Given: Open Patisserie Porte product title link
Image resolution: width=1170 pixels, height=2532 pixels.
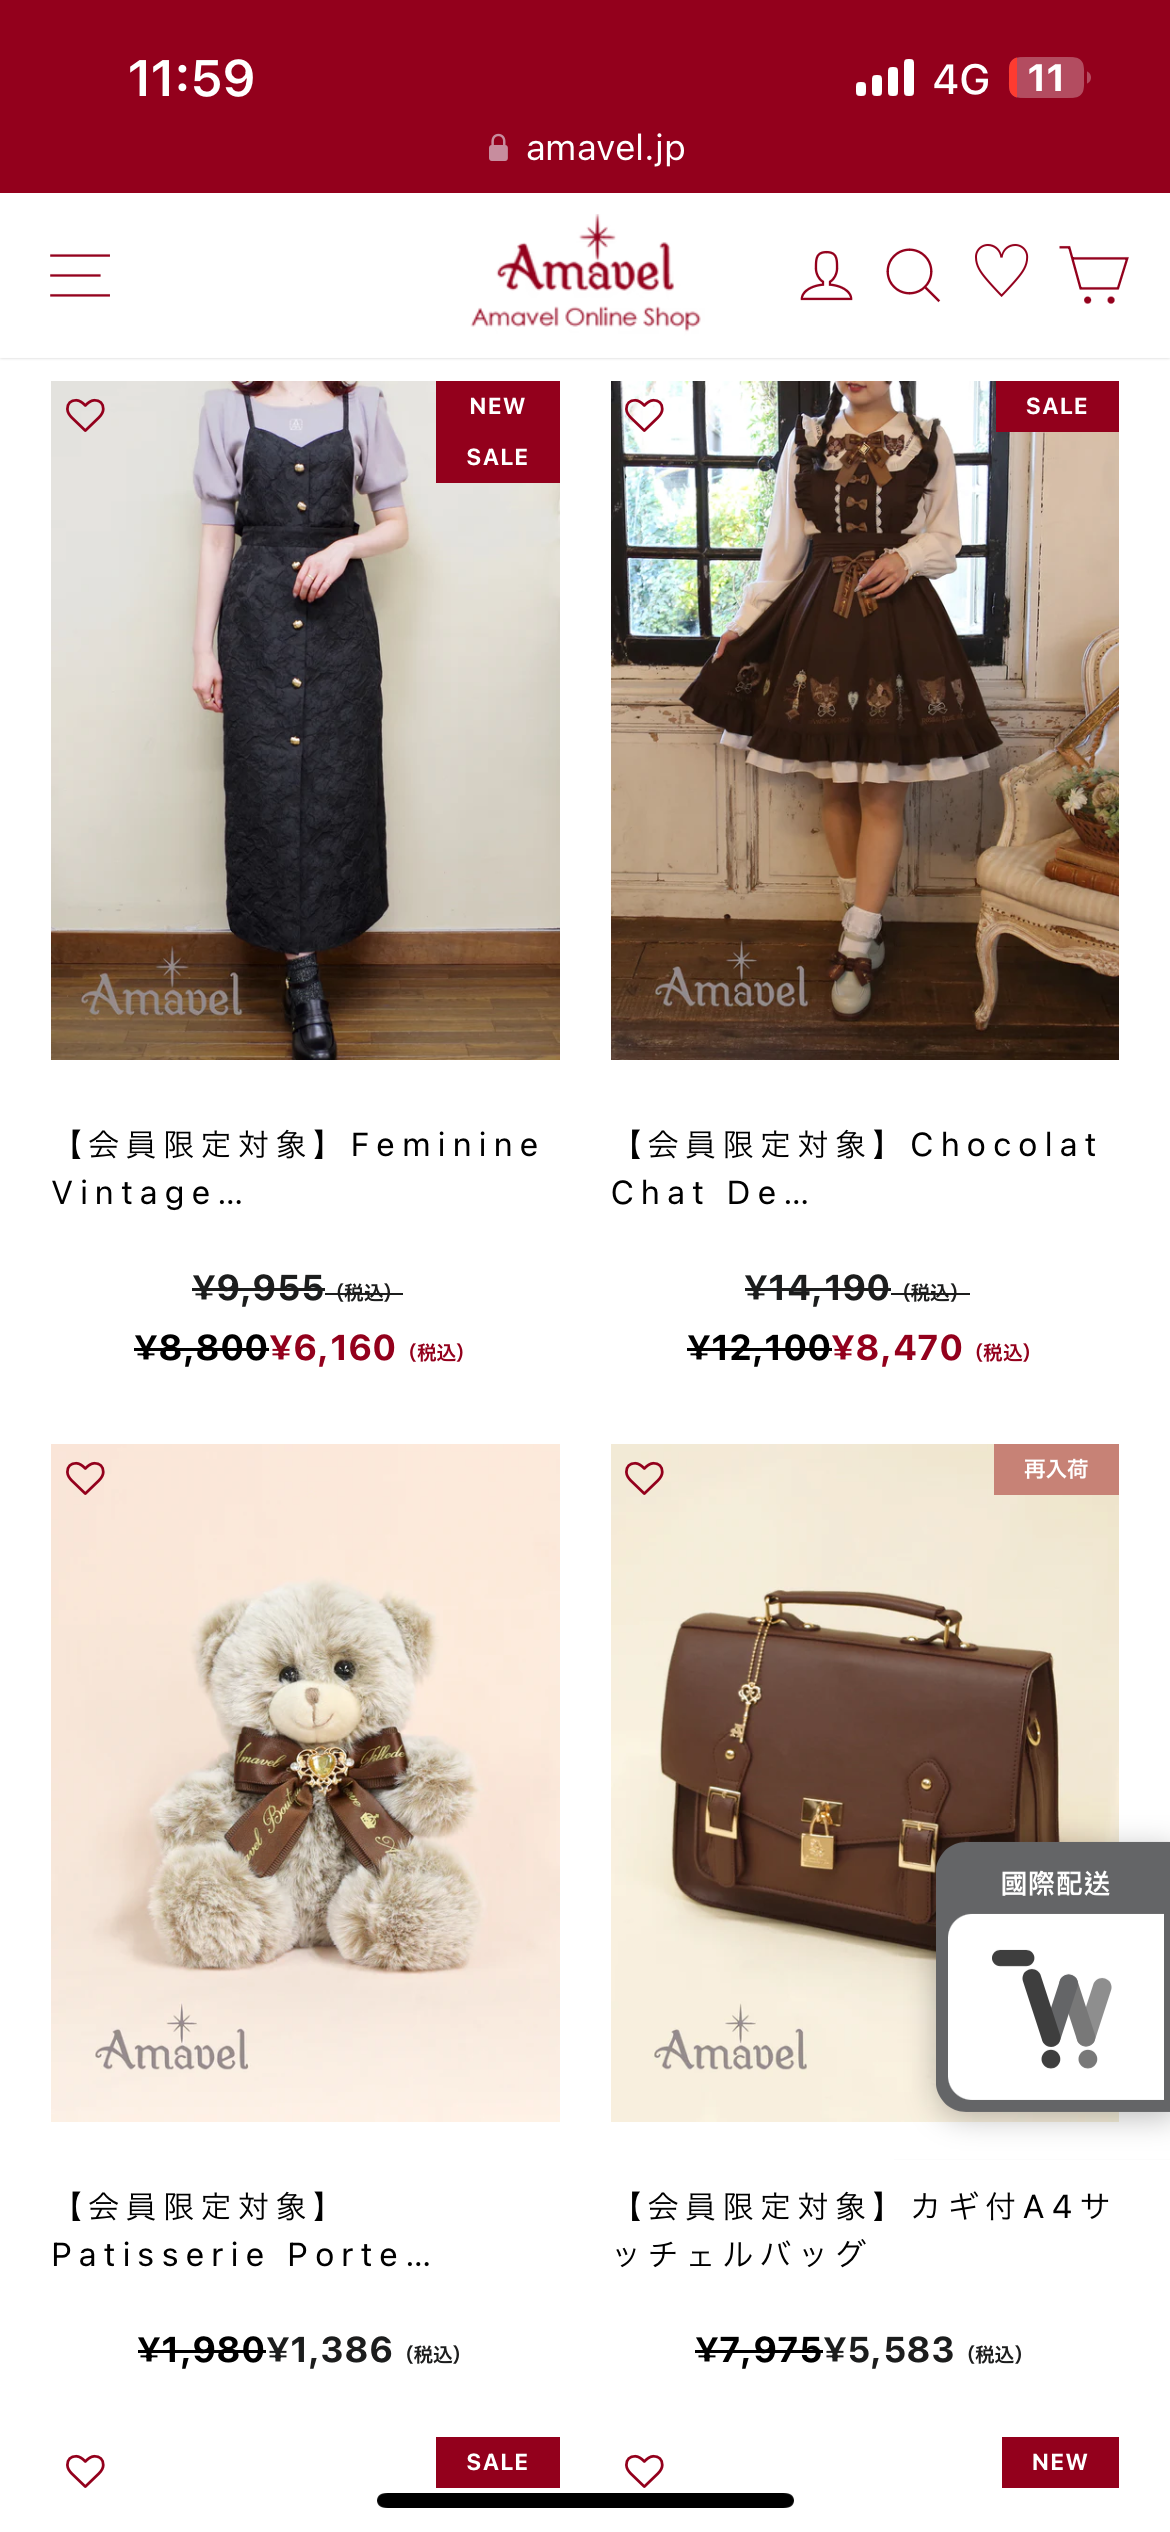Looking at the screenshot, I should pos(242,2230).
